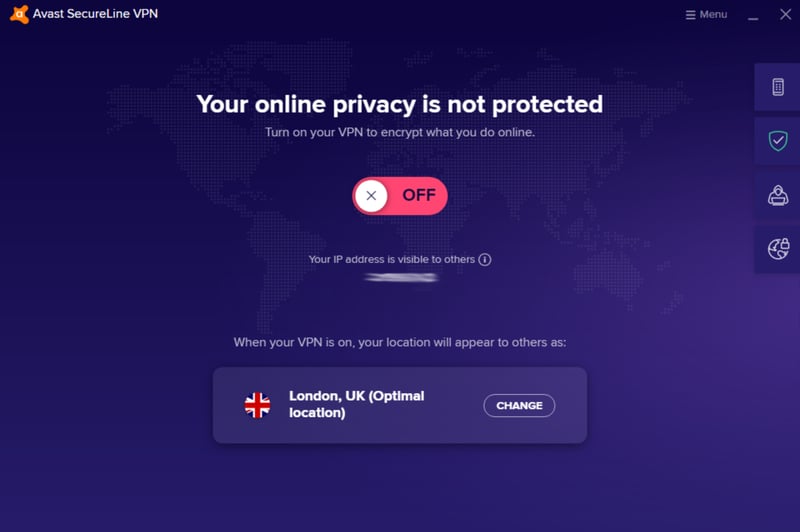This screenshot has height=532, width=800.
Task: Minimize the SecureLine VPN window
Action: point(753,15)
